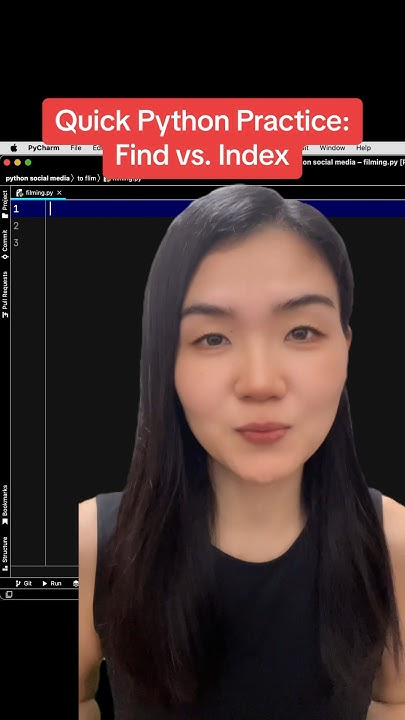Open the Help menu
Image resolution: width=405 pixels, height=720 pixels.
click(363, 148)
